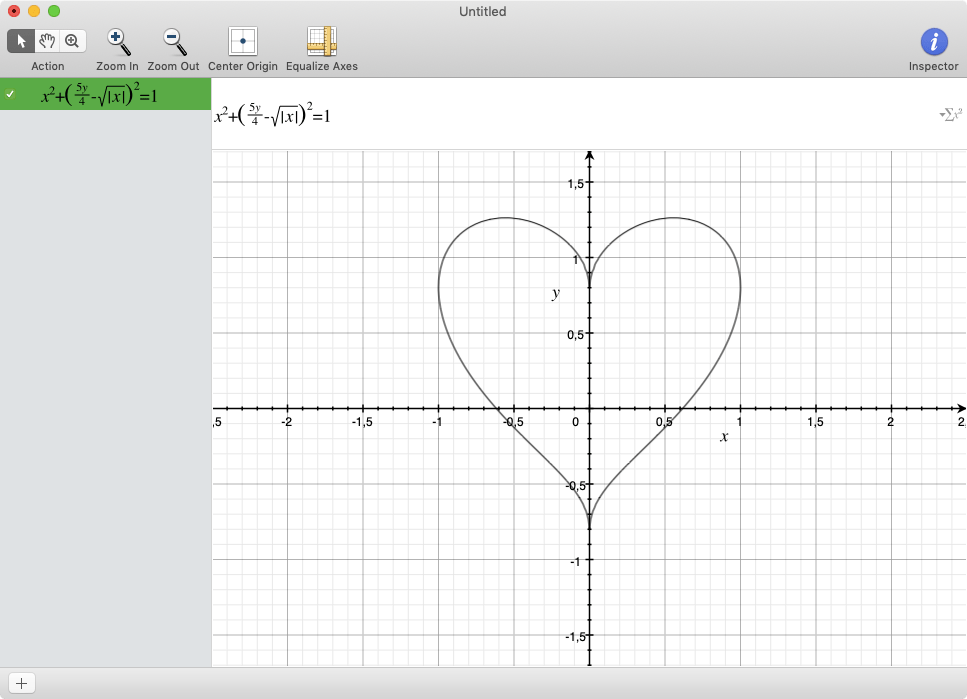The width and height of the screenshot is (967, 699).
Task: Click the Center Origin icon
Action: (243, 41)
